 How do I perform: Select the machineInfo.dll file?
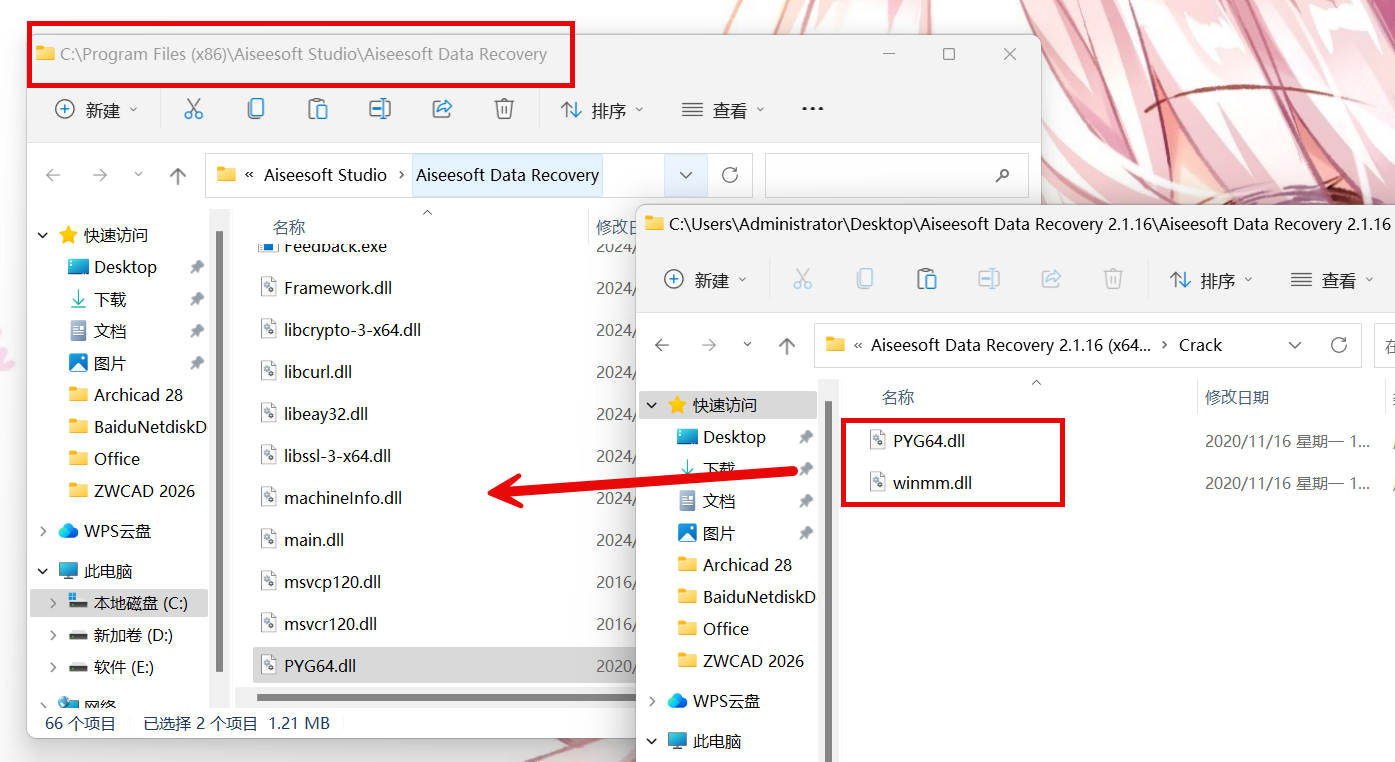coord(342,498)
